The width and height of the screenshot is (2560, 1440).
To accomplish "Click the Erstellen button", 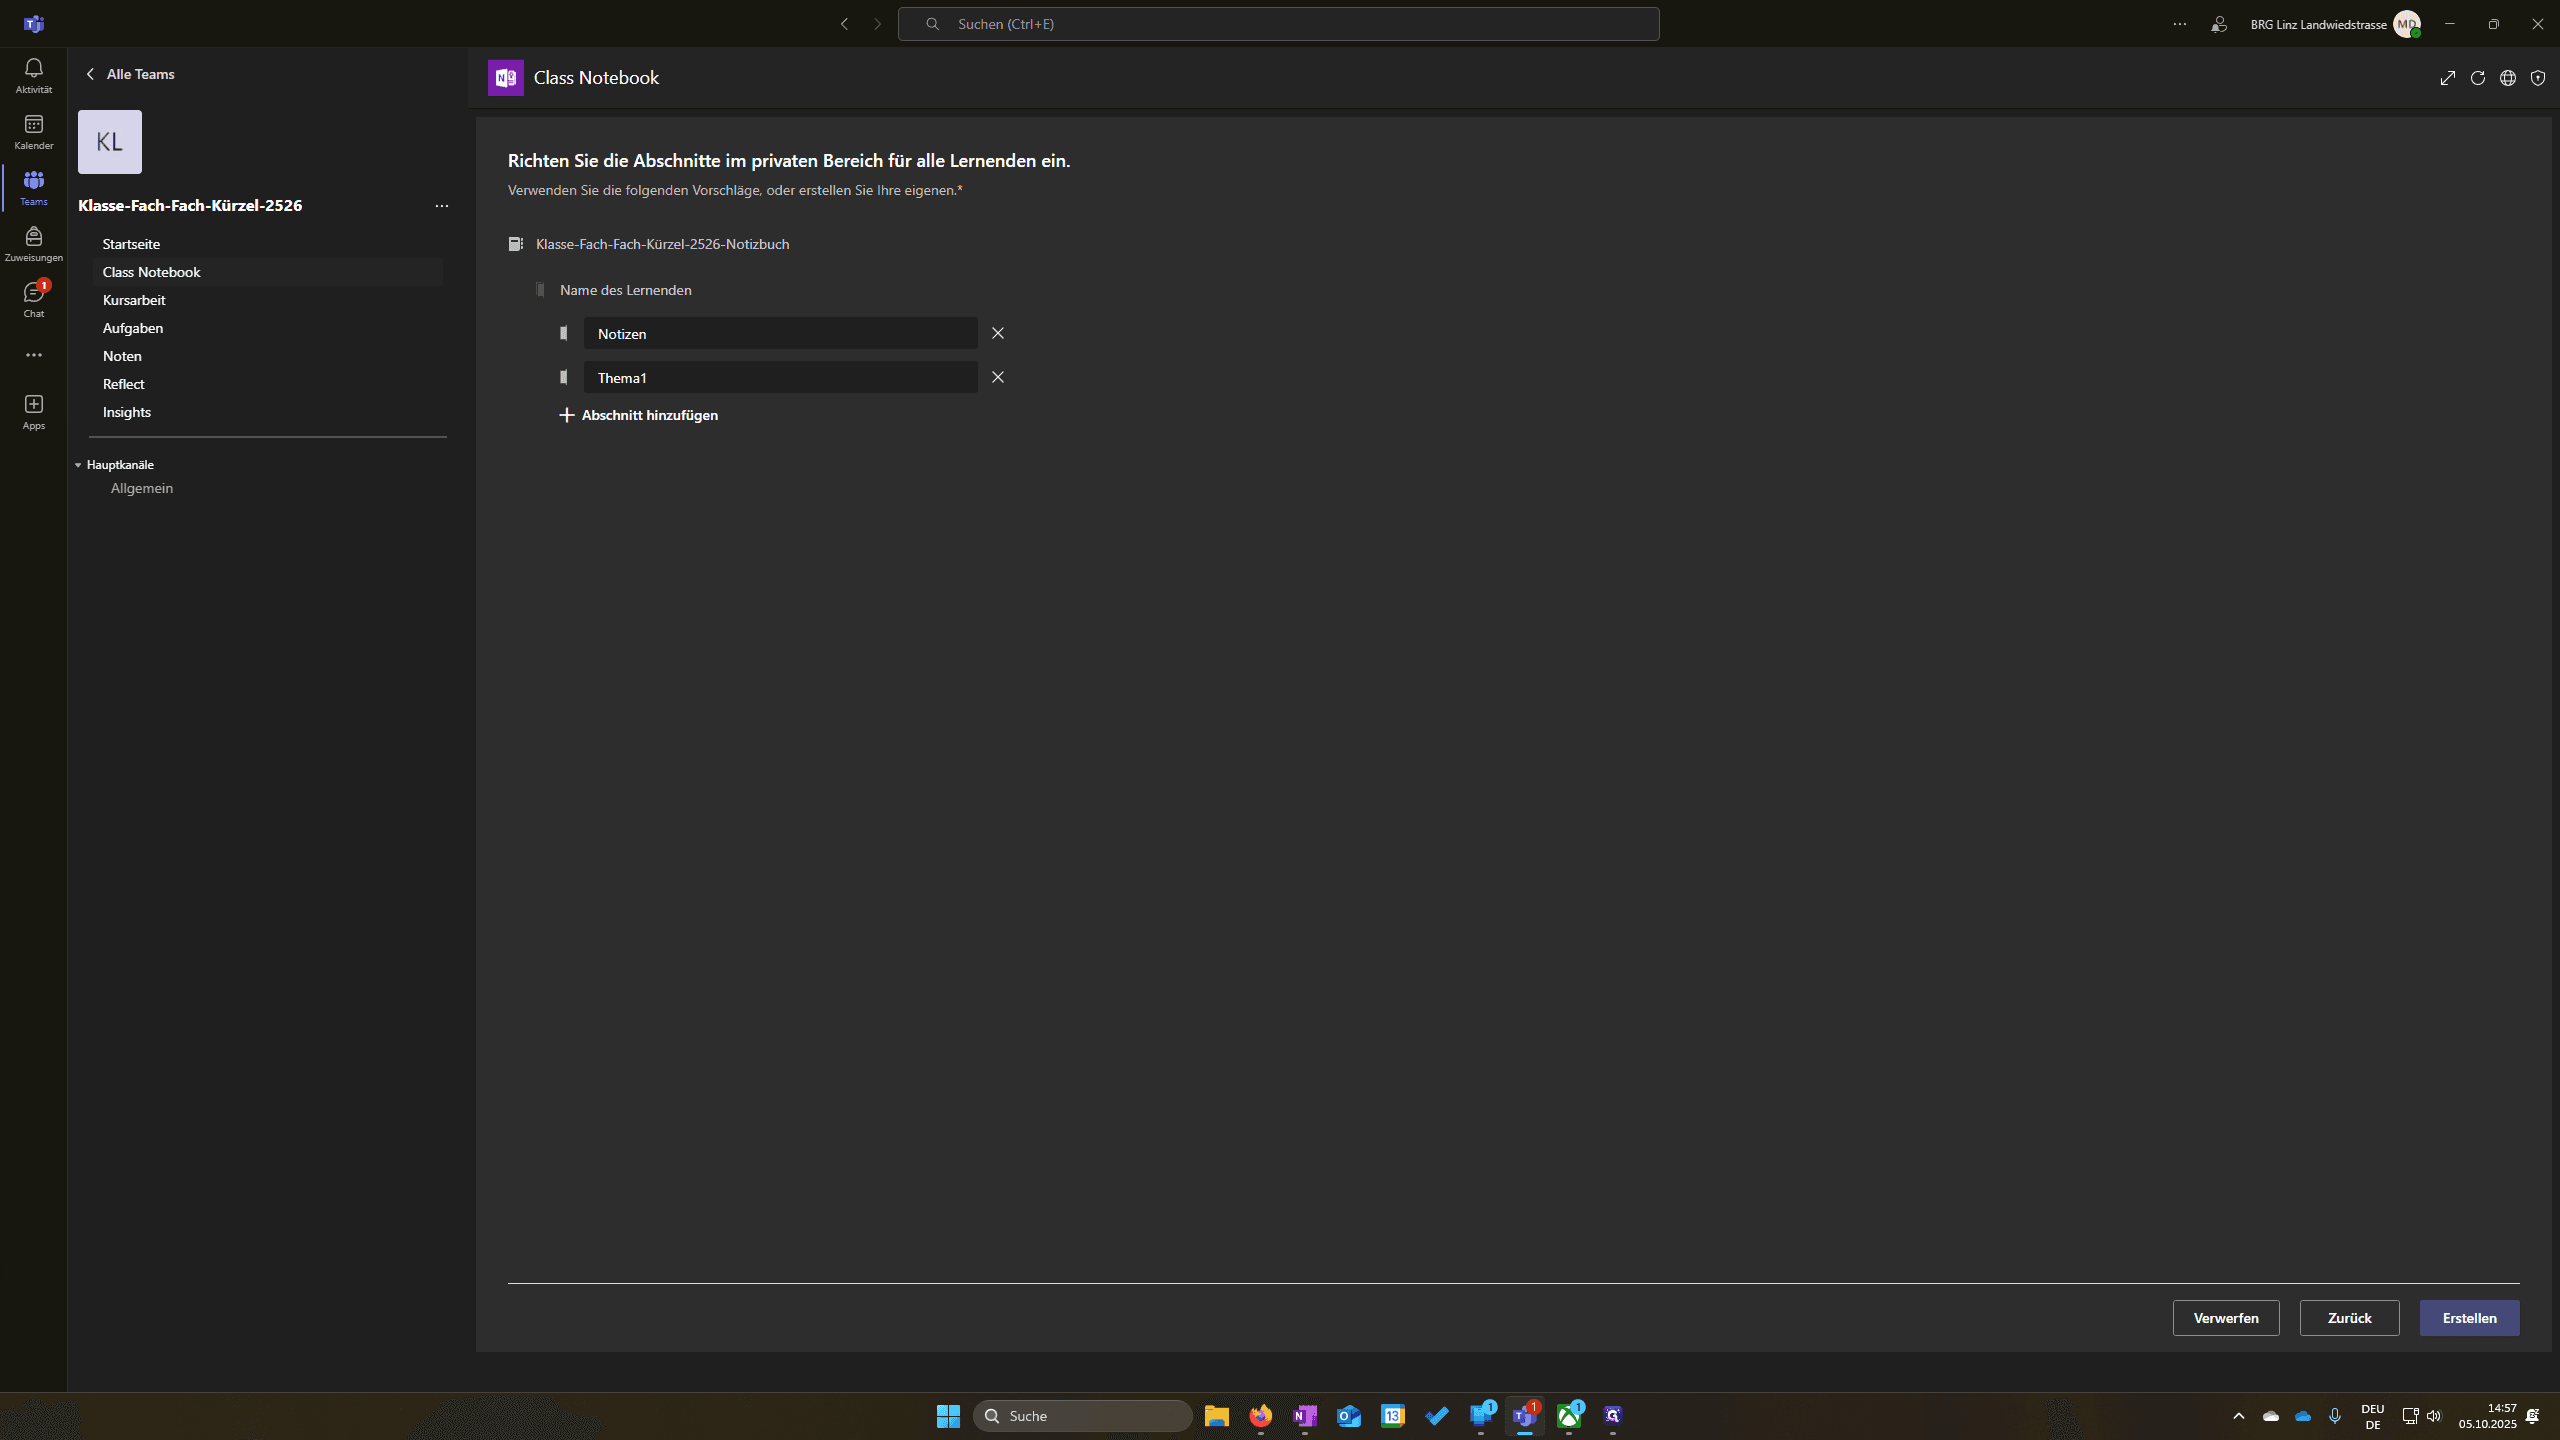I will [x=2469, y=1318].
